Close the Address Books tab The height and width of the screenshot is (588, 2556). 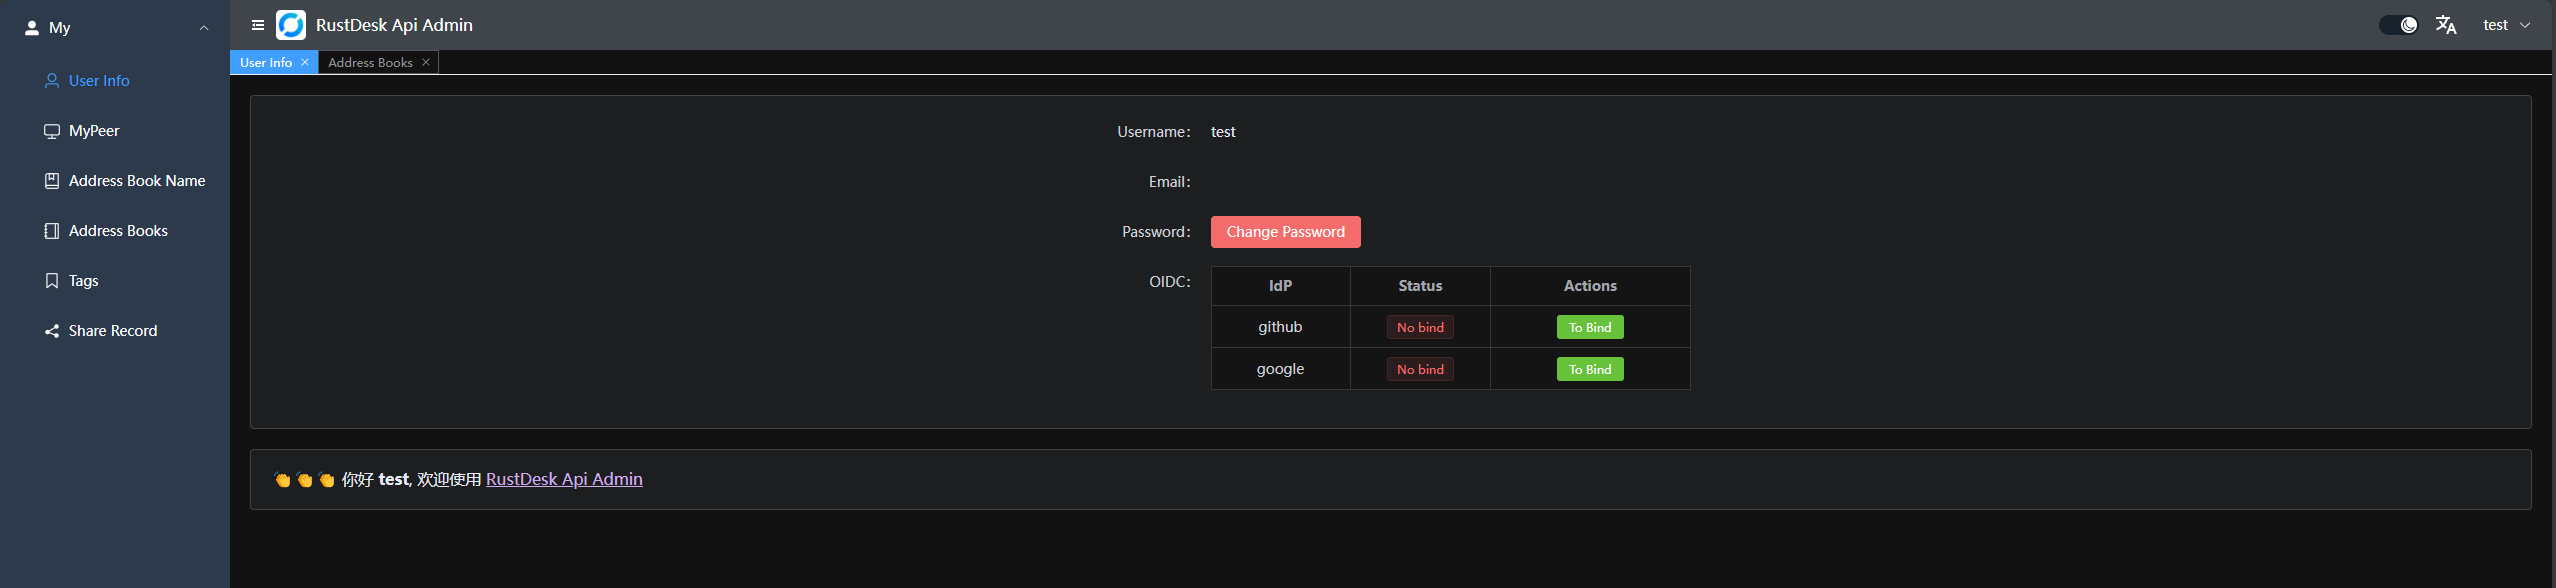pos(426,62)
